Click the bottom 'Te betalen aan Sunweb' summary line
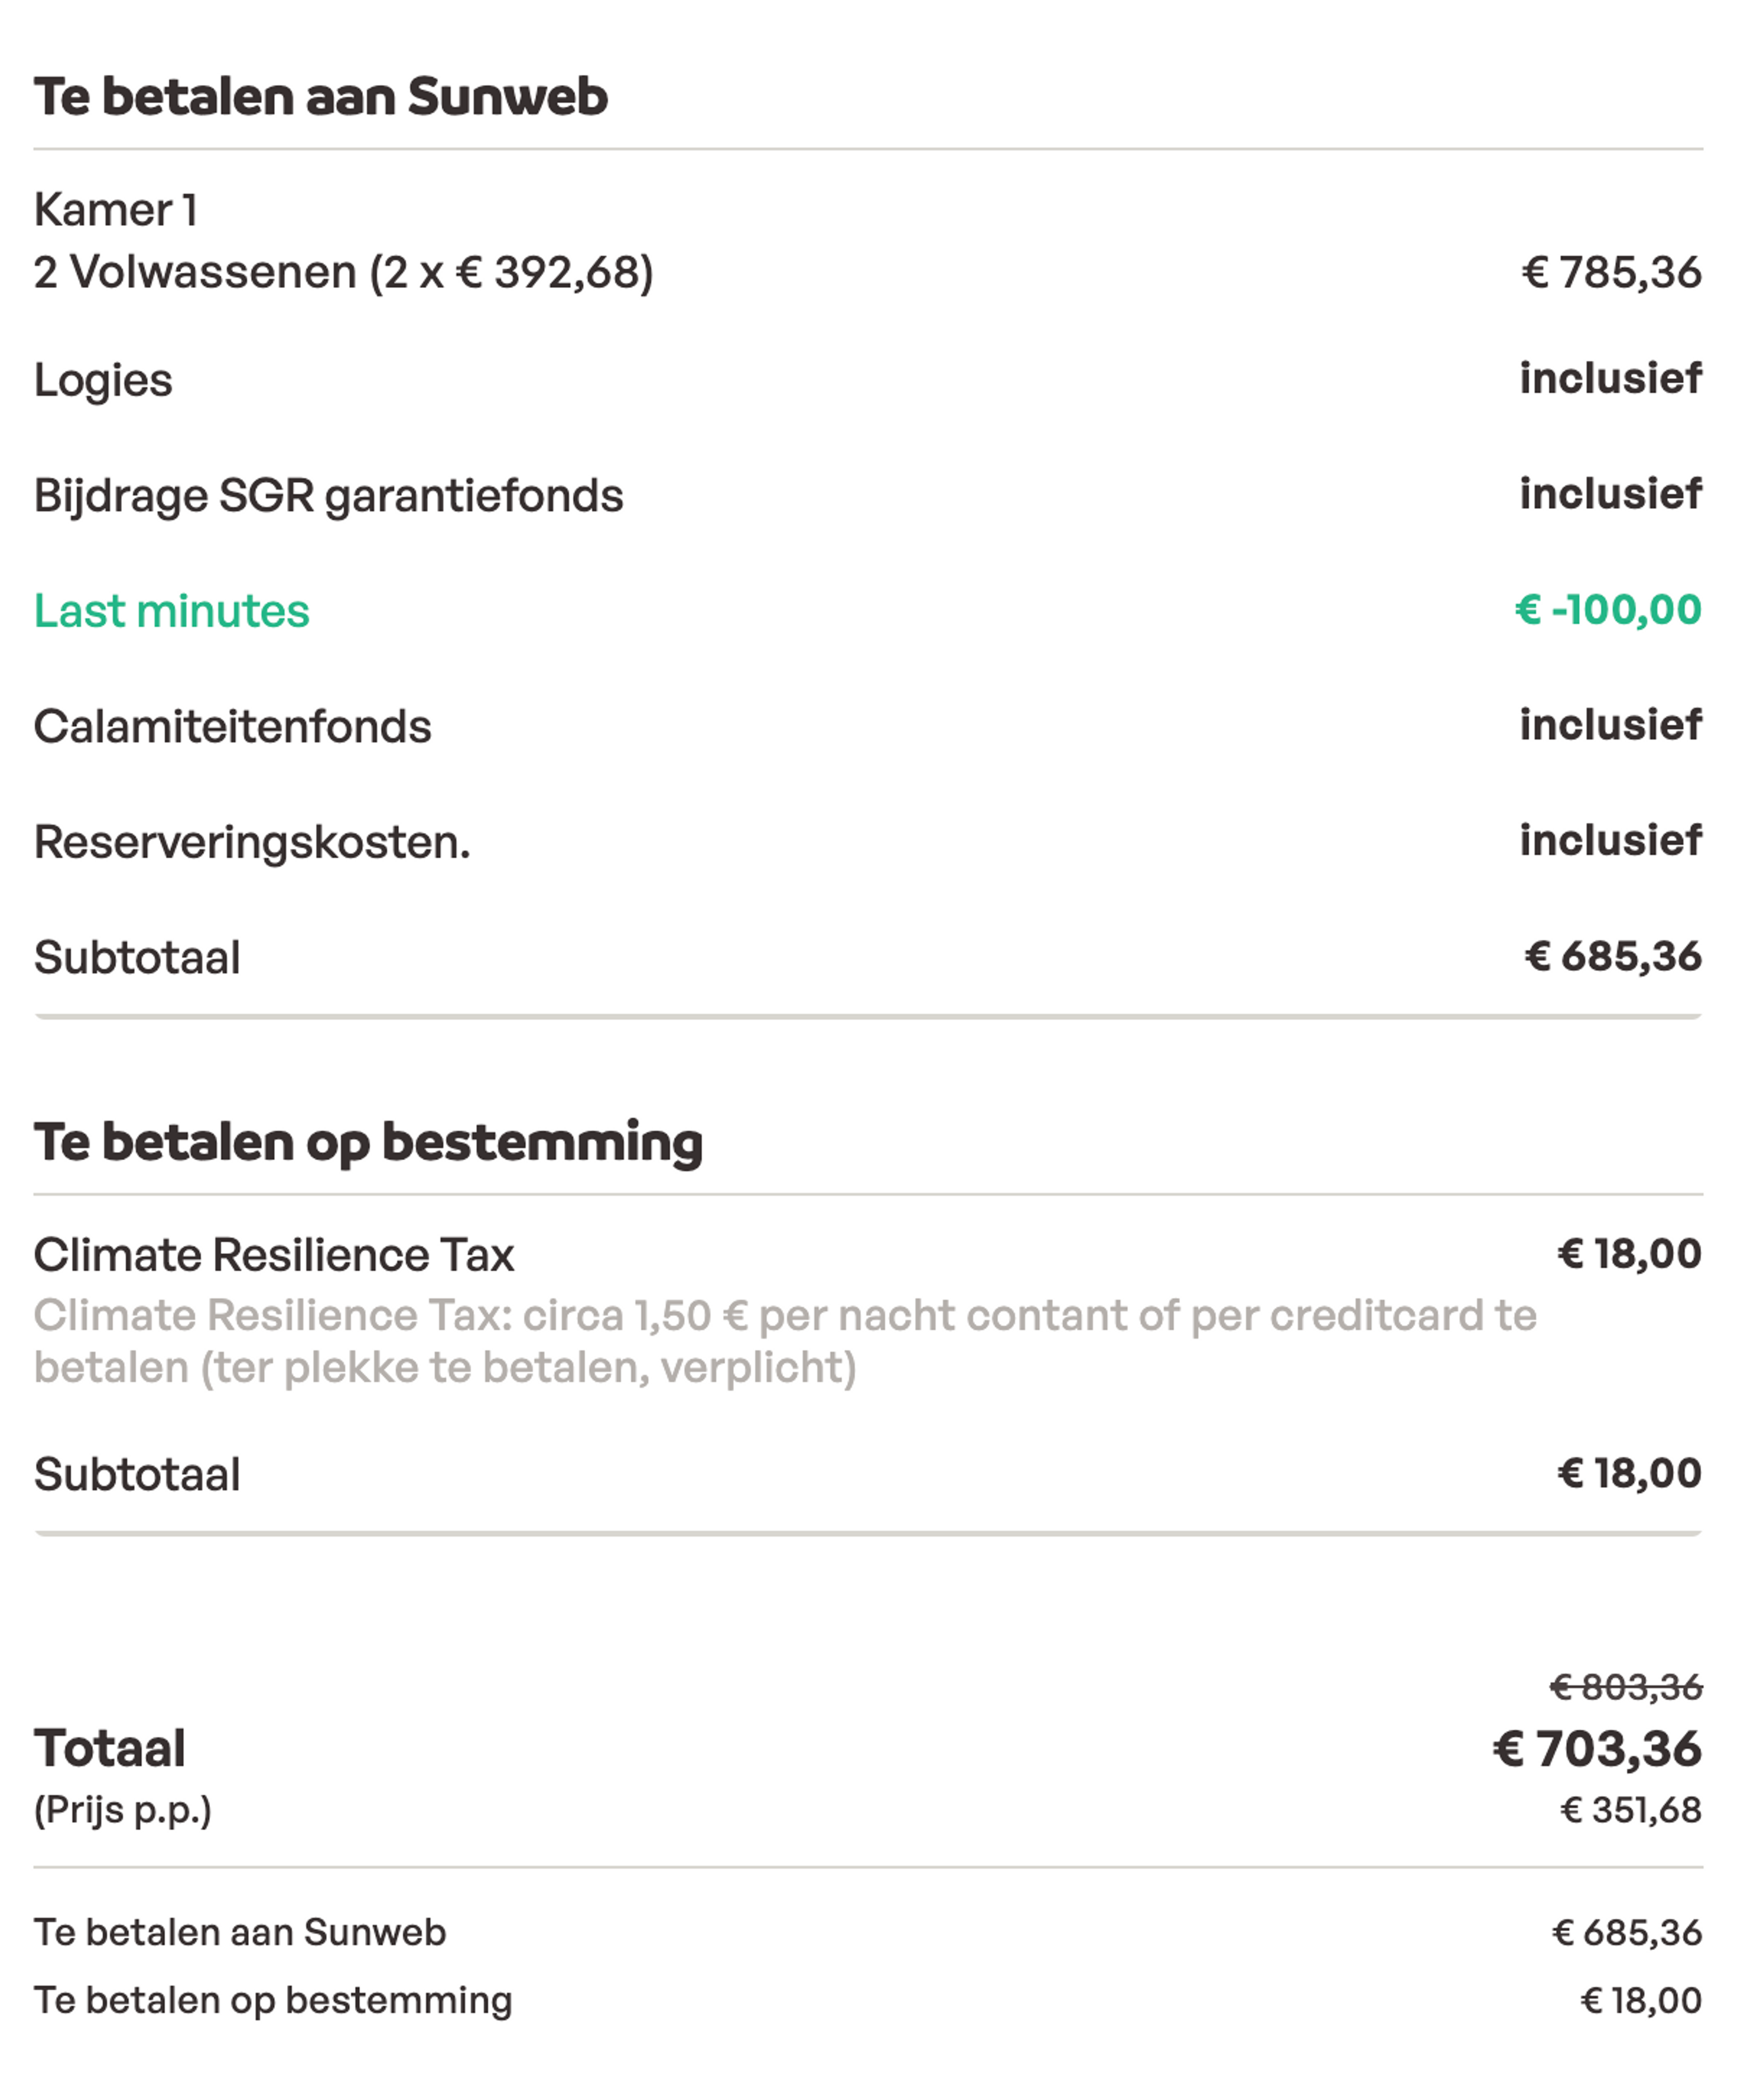The height and width of the screenshot is (2082, 1764). click(x=239, y=1933)
